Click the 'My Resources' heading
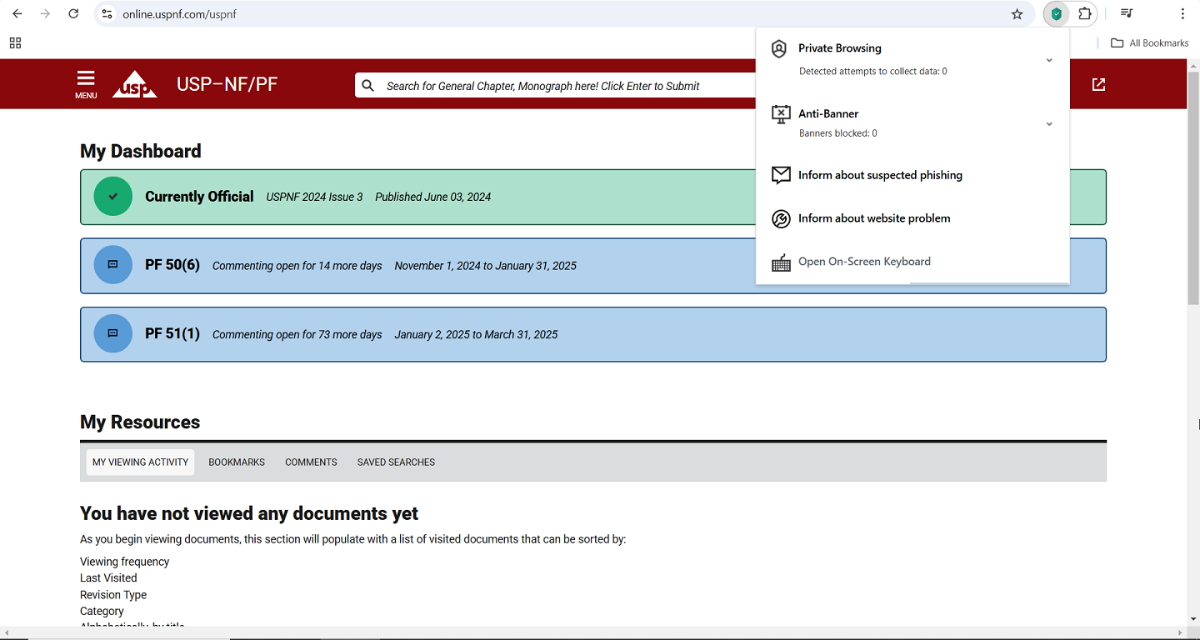The image size is (1200, 640). click(x=140, y=422)
